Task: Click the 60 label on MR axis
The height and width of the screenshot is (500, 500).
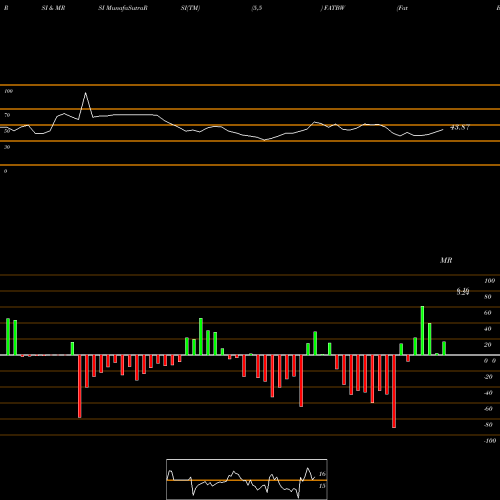Action: (488, 313)
